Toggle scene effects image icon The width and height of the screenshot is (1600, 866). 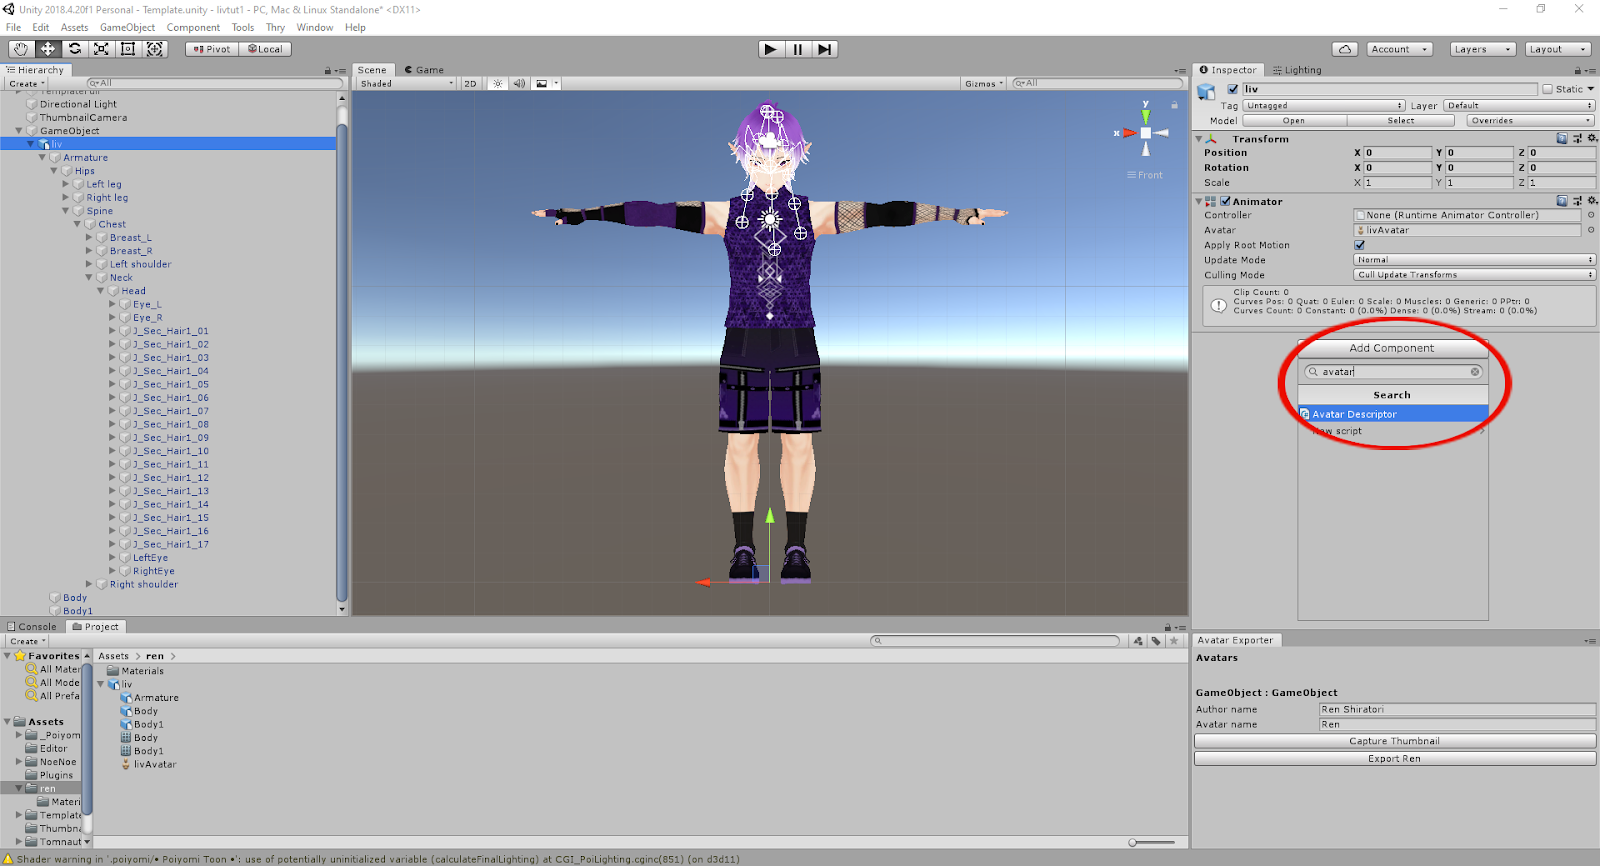[542, 84]
